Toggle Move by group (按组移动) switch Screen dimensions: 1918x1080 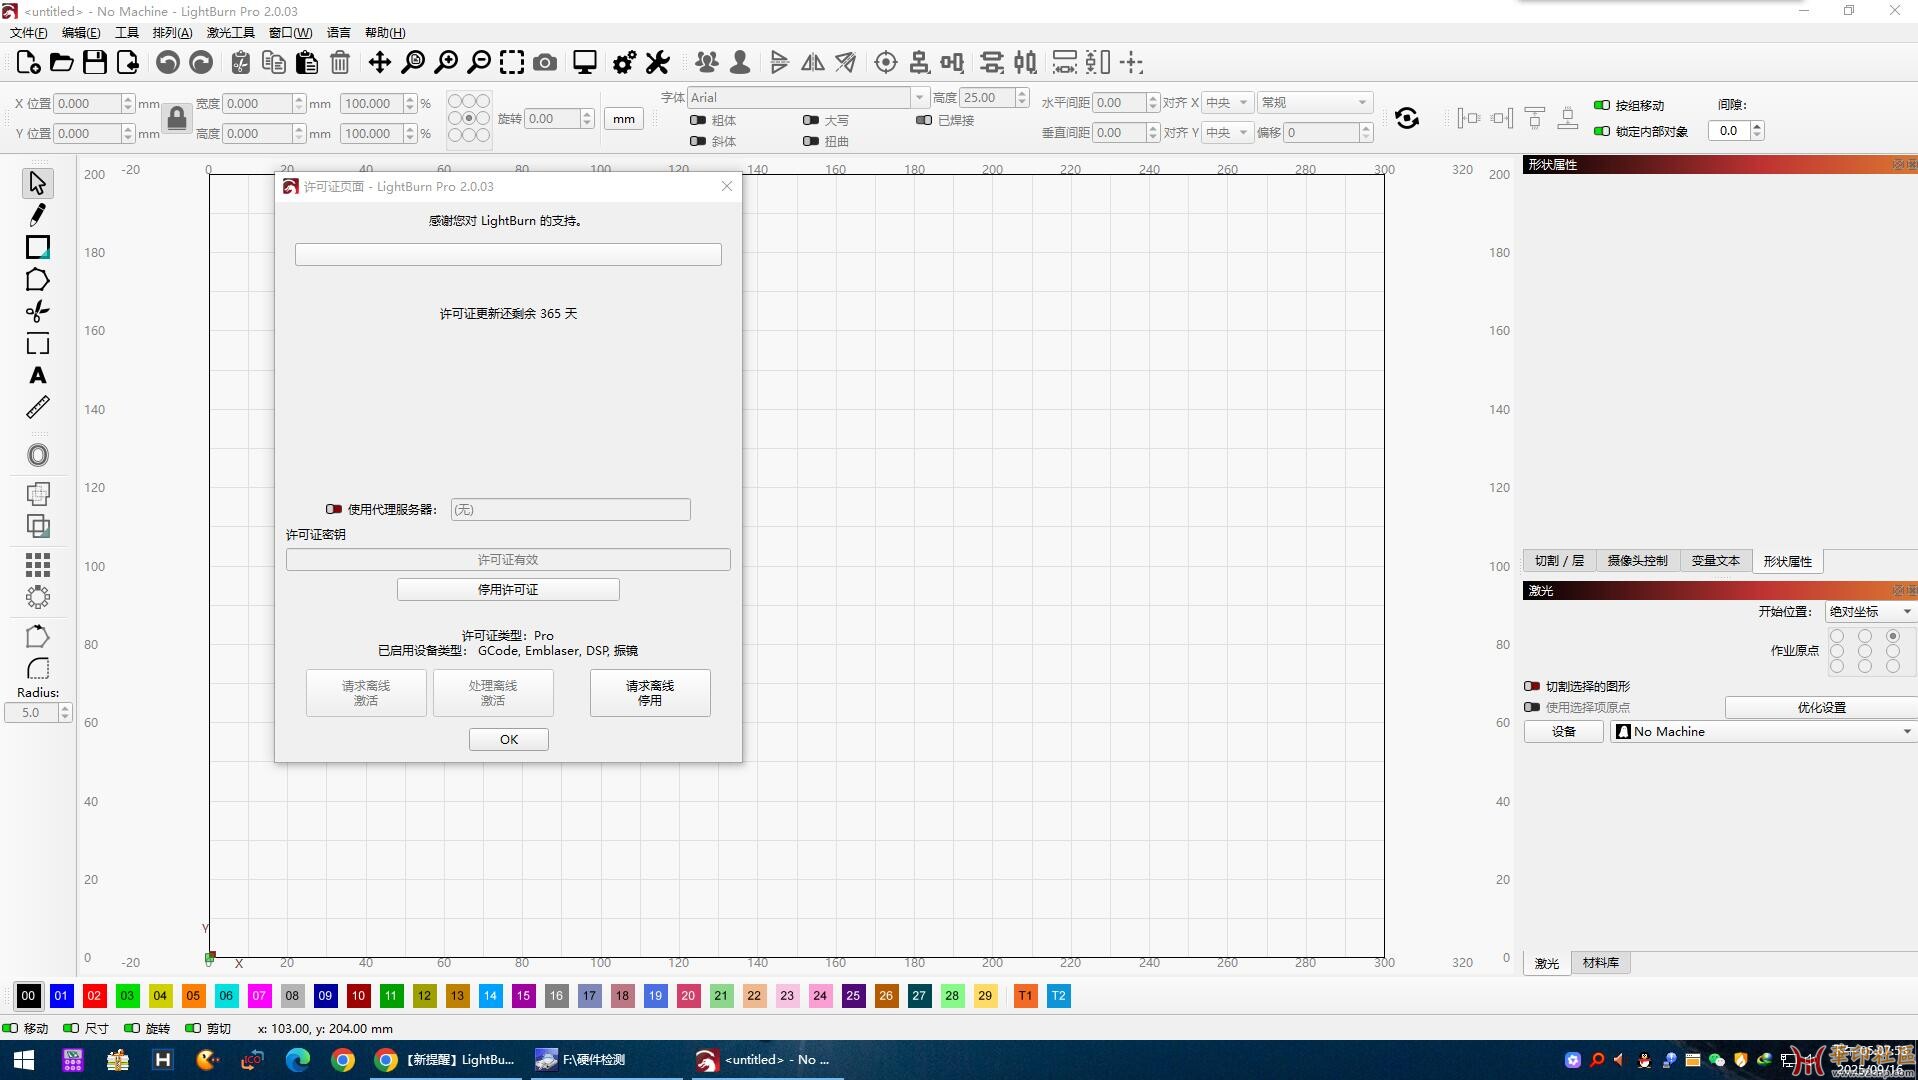pos(1602,105)
